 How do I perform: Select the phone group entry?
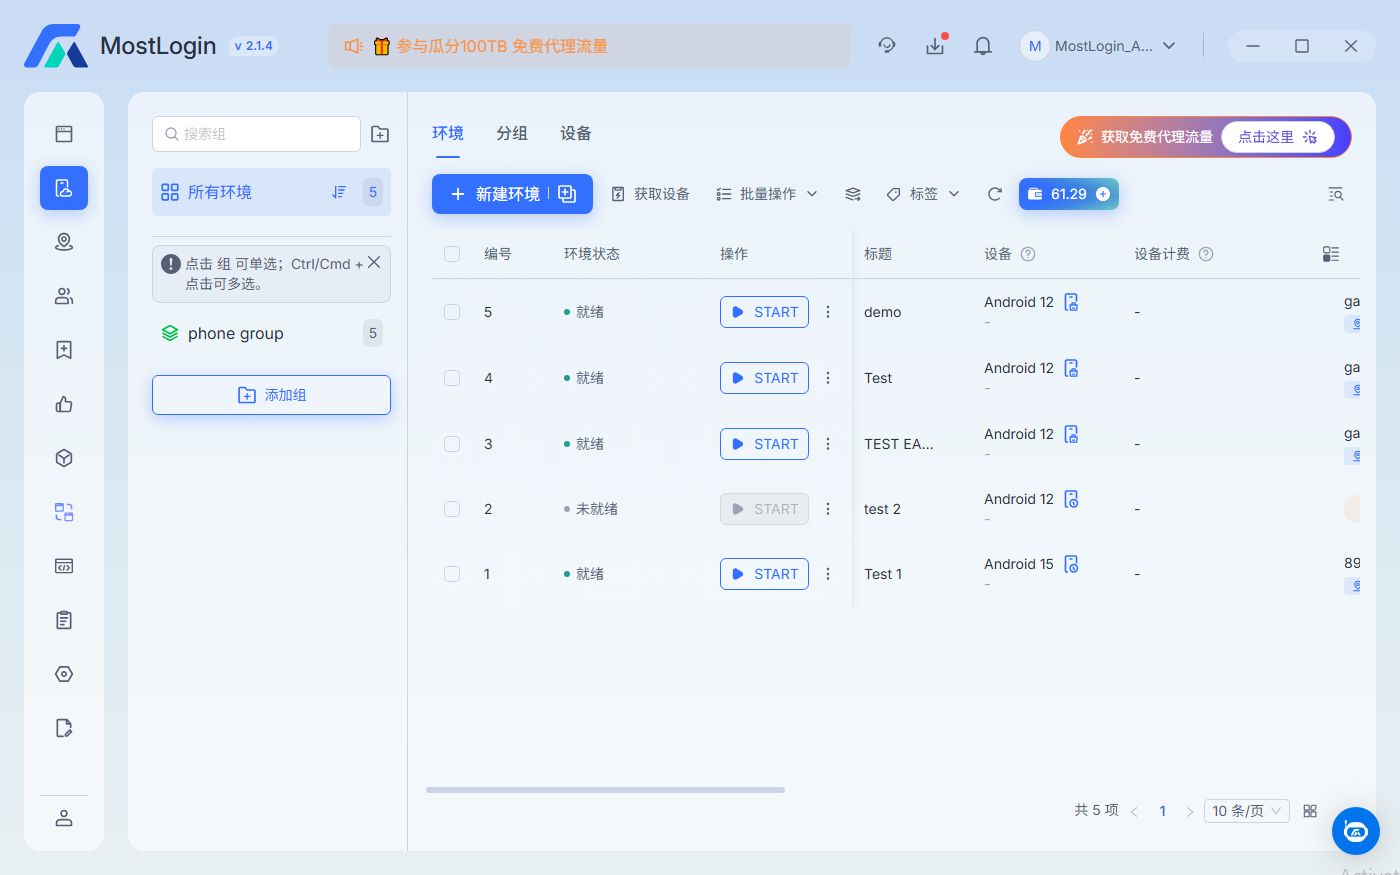(271, 333)
